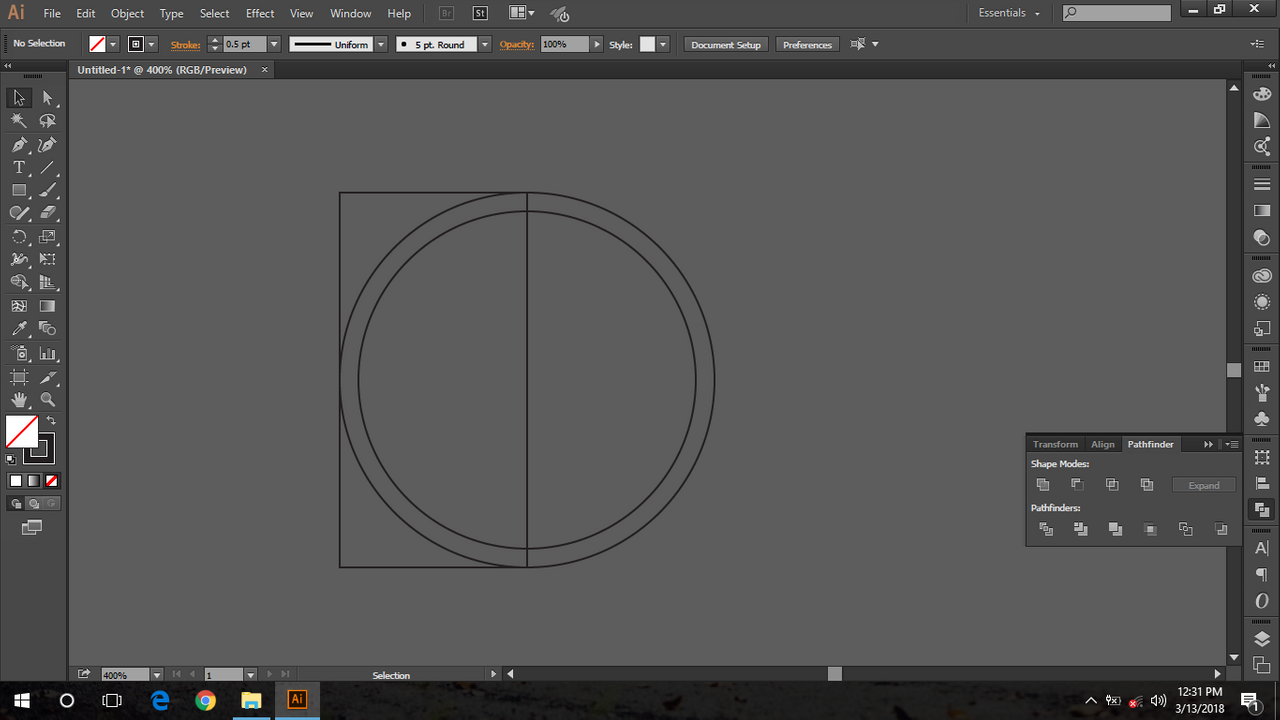Screen dimensions: 1280x720
Task: Open the Essentials workspace switcher
Action: point(1009,13)
